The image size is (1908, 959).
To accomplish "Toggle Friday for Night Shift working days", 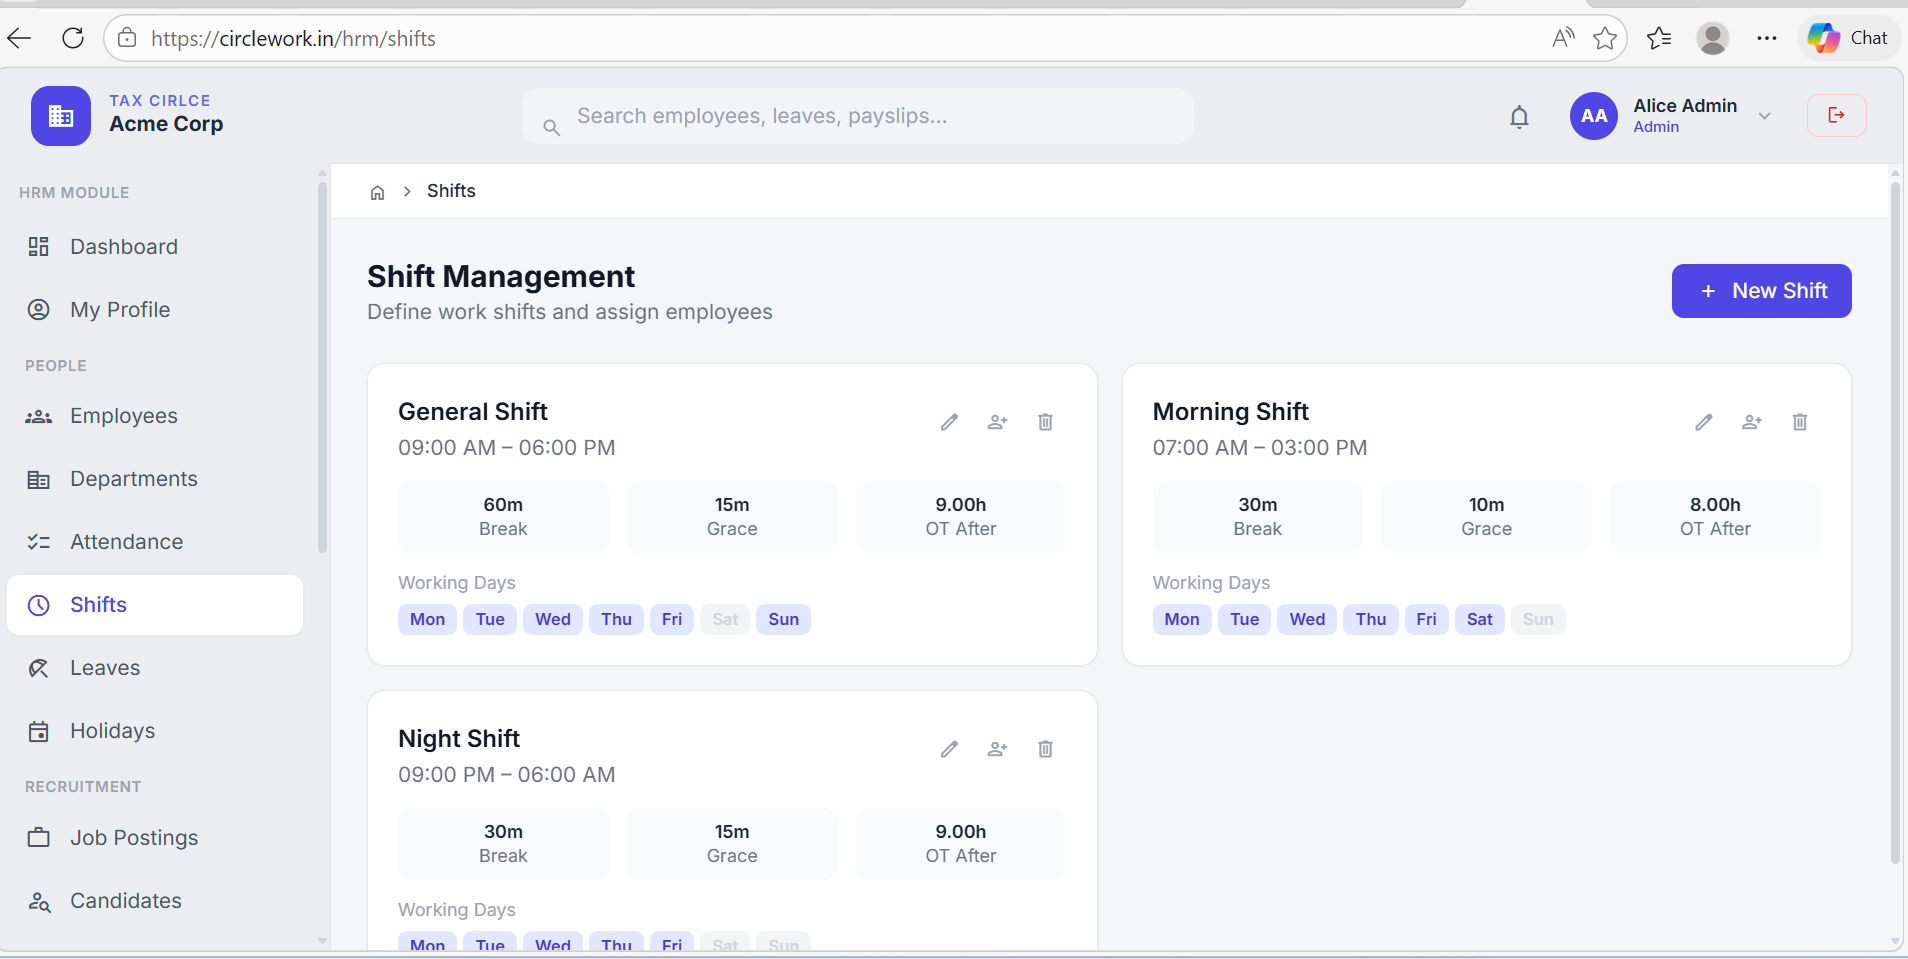I will point(671,944).
